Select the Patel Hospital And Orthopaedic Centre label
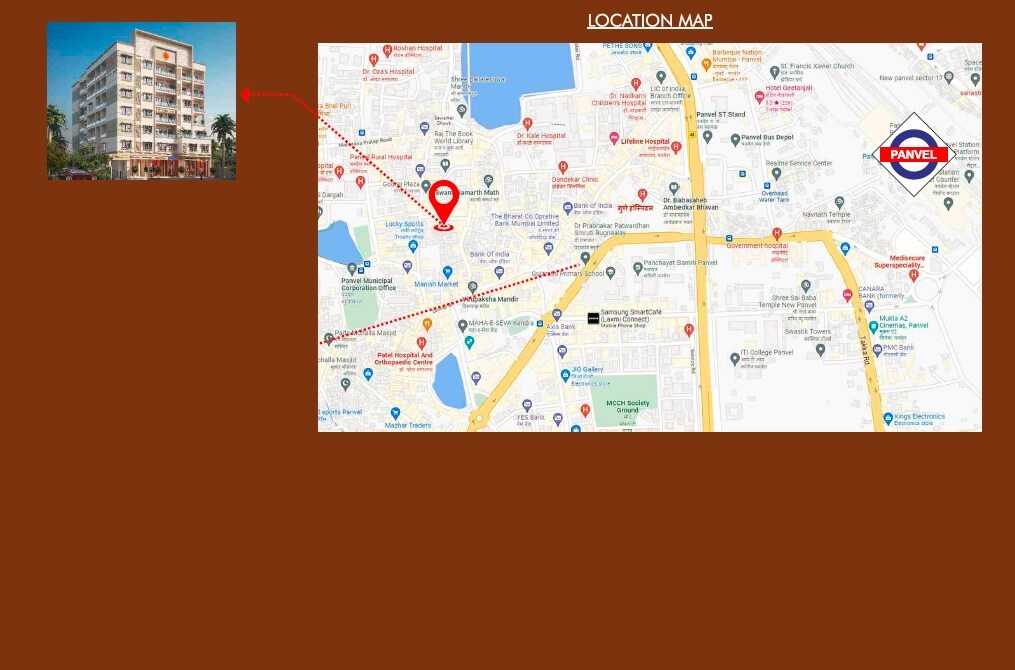This screenshot has height=670, width=1015. click(x=404, y=358)
